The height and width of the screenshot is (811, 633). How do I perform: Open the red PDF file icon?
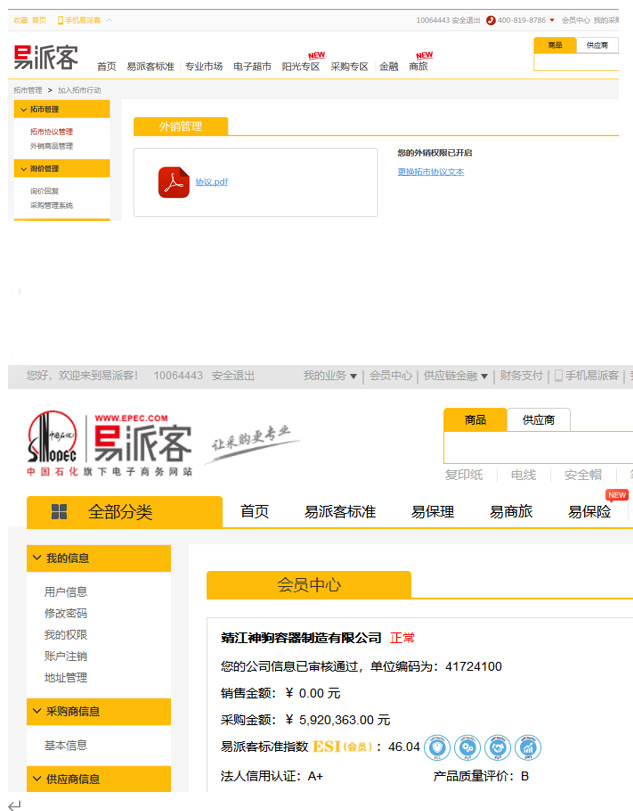click(174, 182)
